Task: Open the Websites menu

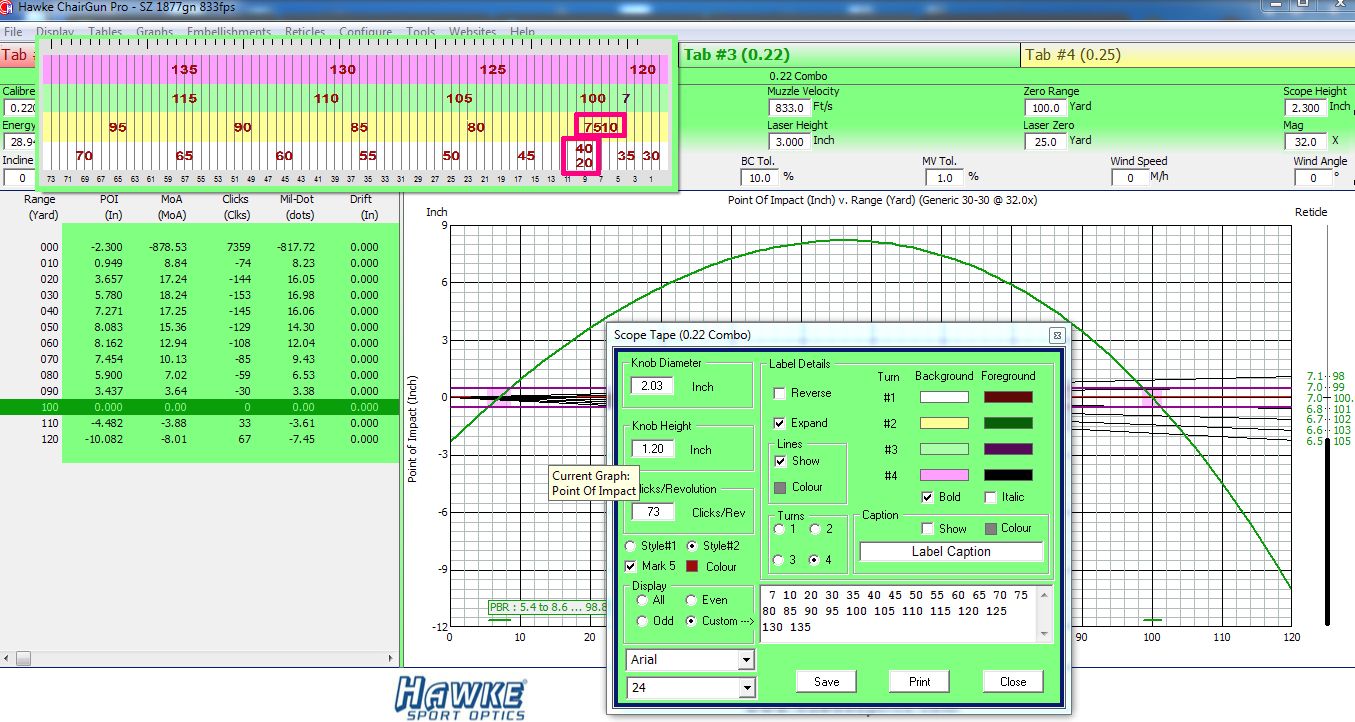Action: click(472, 32)
